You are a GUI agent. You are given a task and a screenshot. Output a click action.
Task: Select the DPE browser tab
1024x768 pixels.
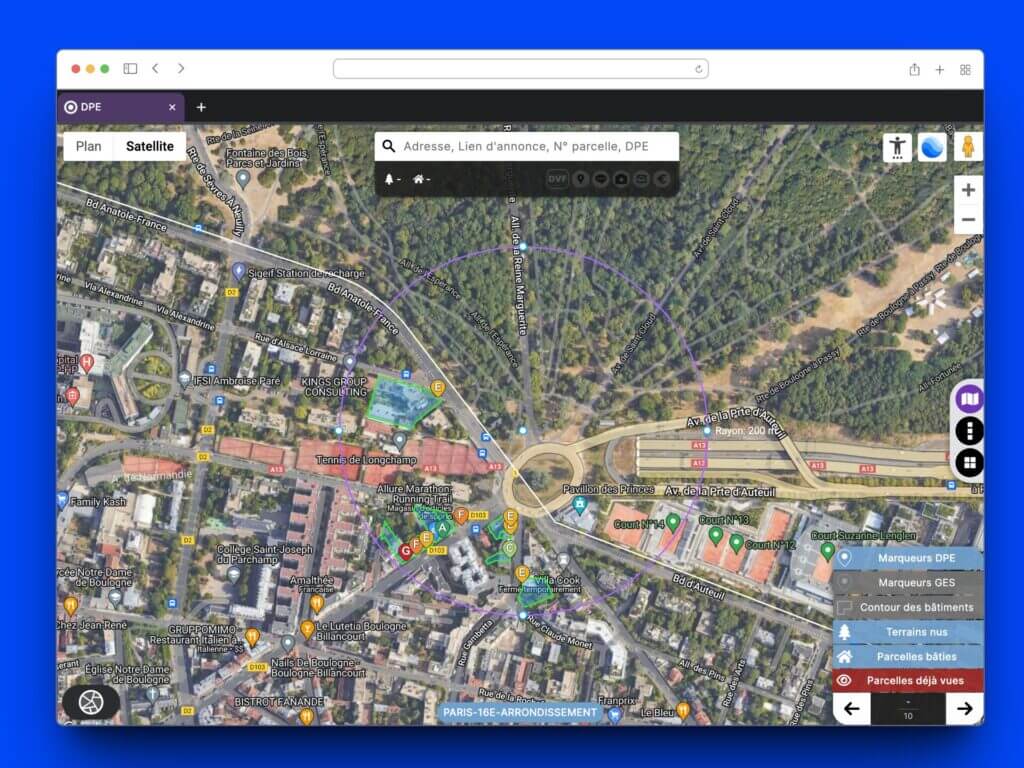pyautogui.click(x=120, y=107)
